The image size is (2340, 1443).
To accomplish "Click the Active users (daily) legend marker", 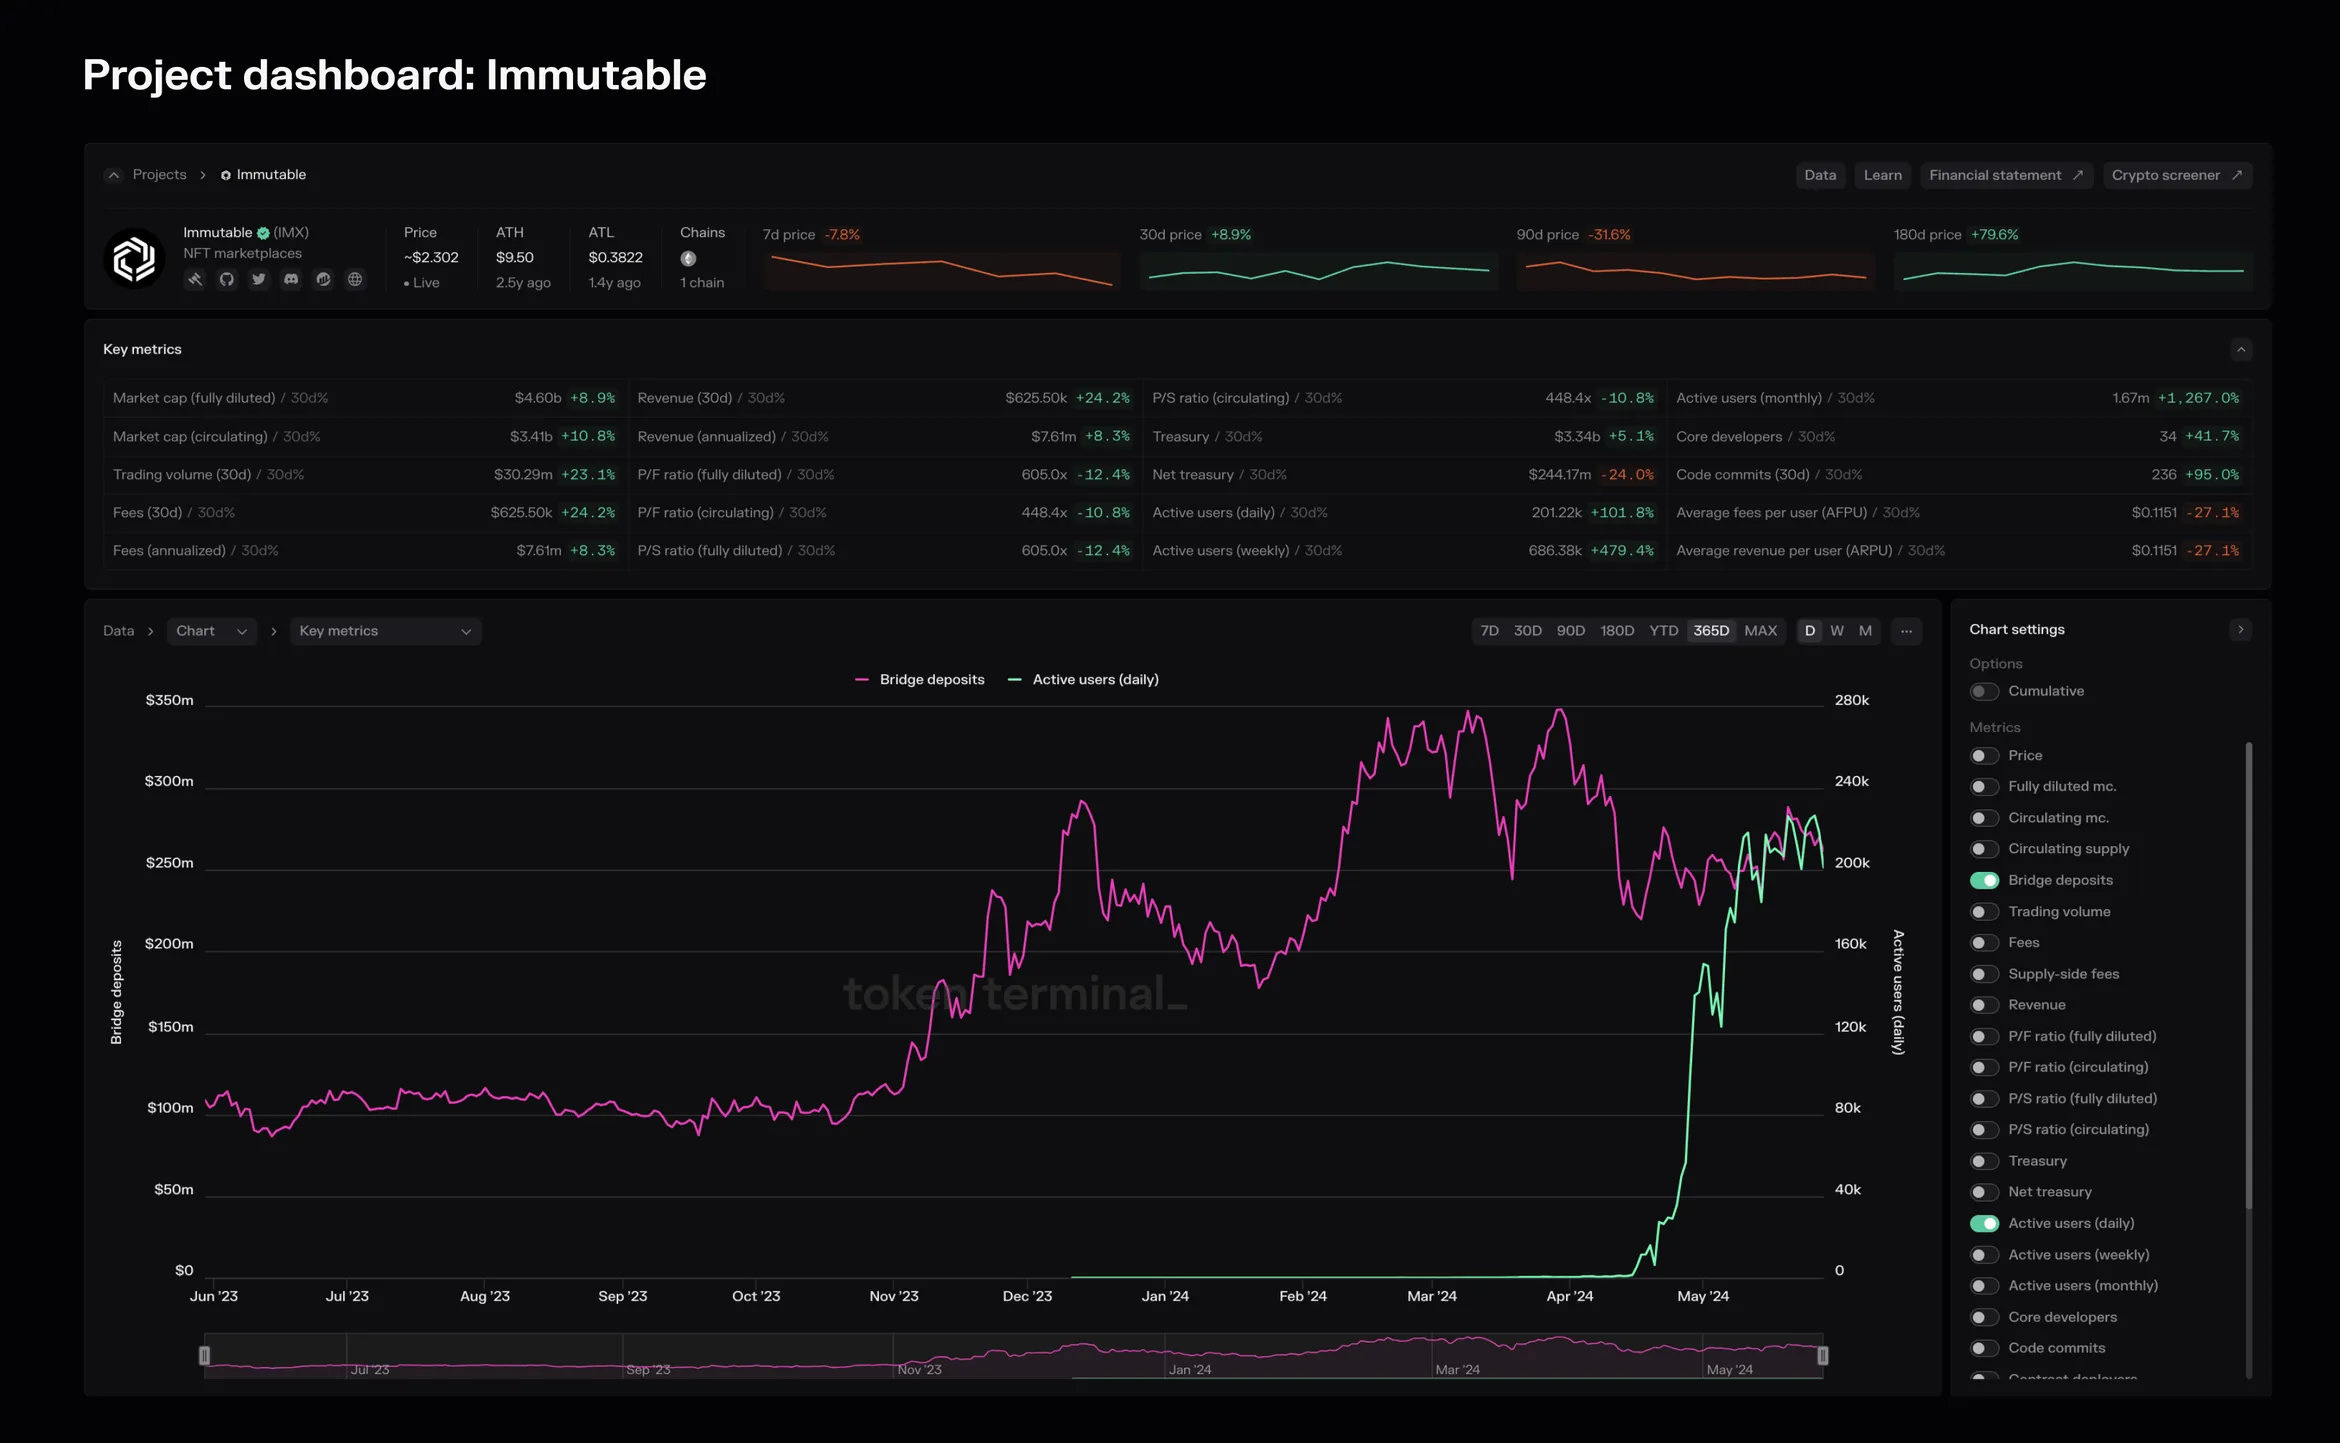I will [x=1015, y=680].
